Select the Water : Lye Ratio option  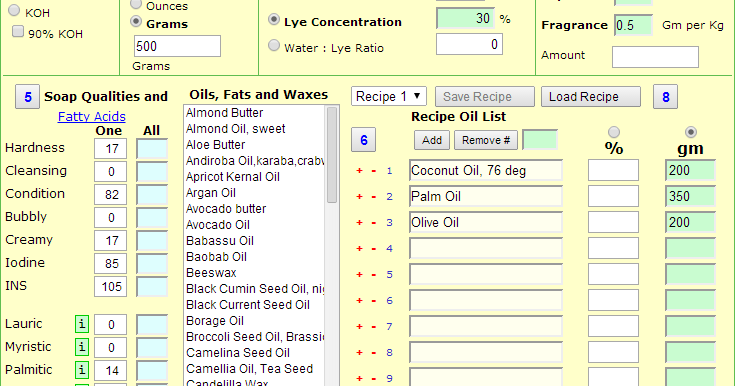[x=274, y=46]
